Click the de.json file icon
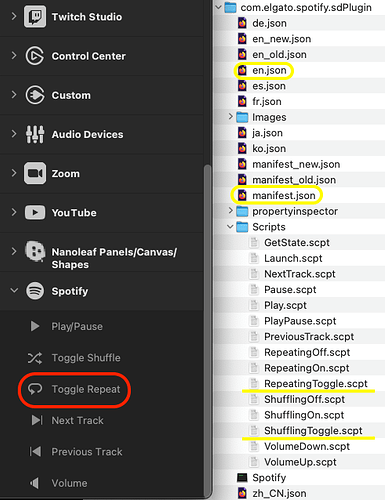Viewport: 385px width, 500px height. pyautogui.click(x=242, y=23)
